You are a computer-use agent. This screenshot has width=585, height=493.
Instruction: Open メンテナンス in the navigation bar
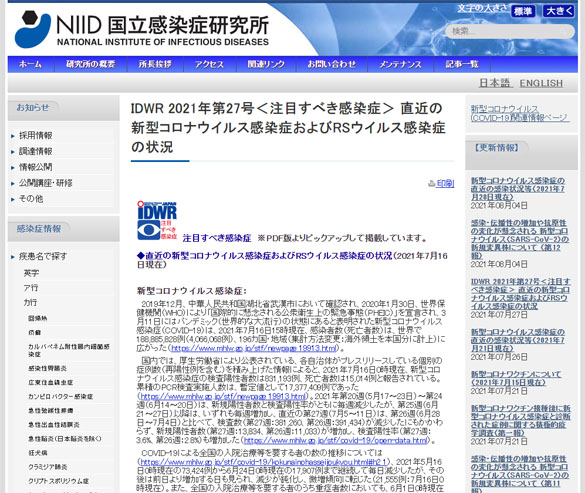[x=400, y=64]
